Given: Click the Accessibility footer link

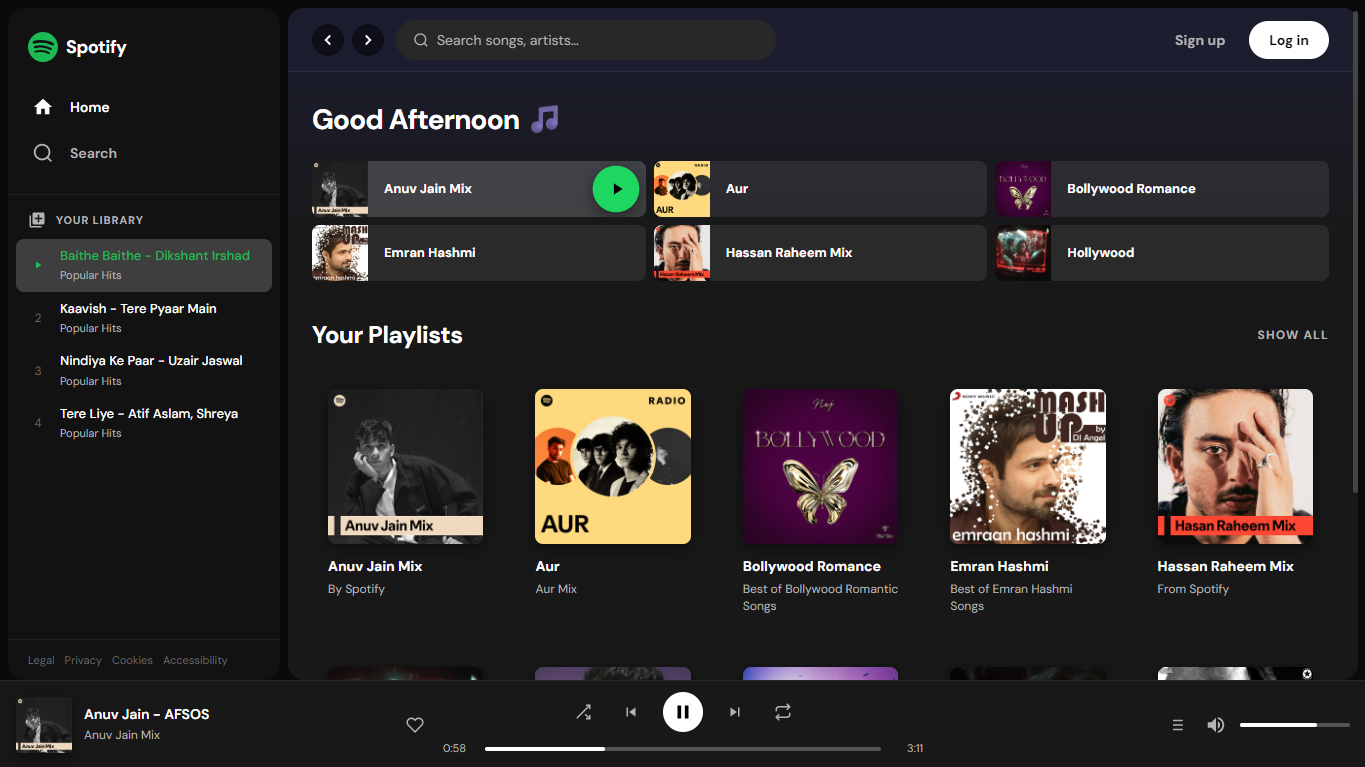Looking at the screenshot, I should [195, 660].
